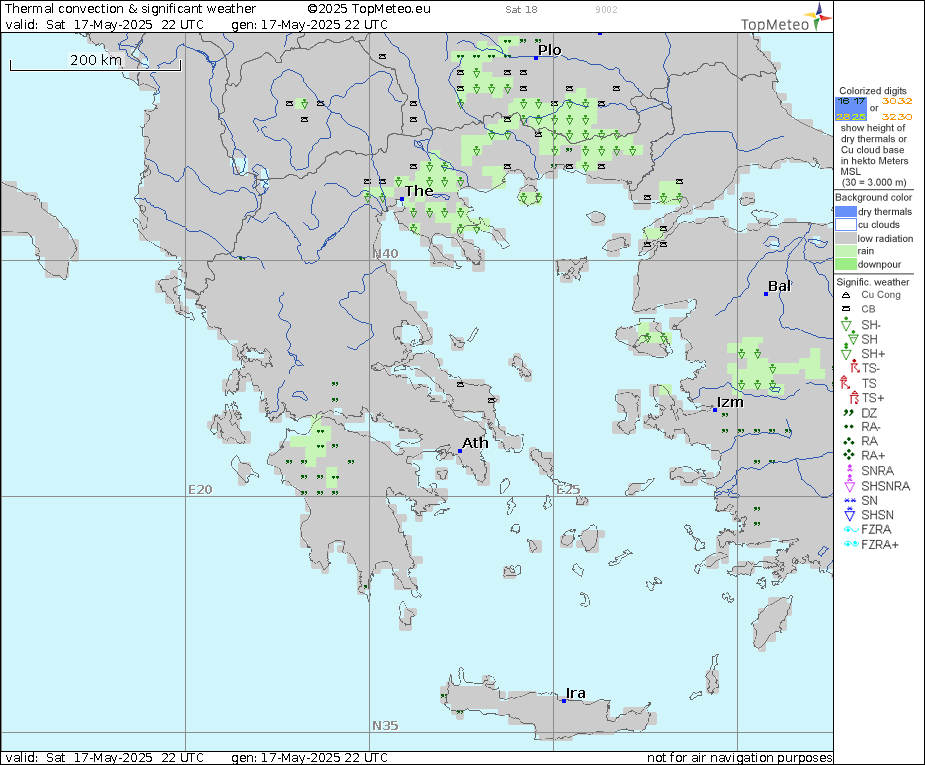Click the E20 longitude label
This screenshot has height=765, width=925.
pyautogui.click(x=200, y=490)
